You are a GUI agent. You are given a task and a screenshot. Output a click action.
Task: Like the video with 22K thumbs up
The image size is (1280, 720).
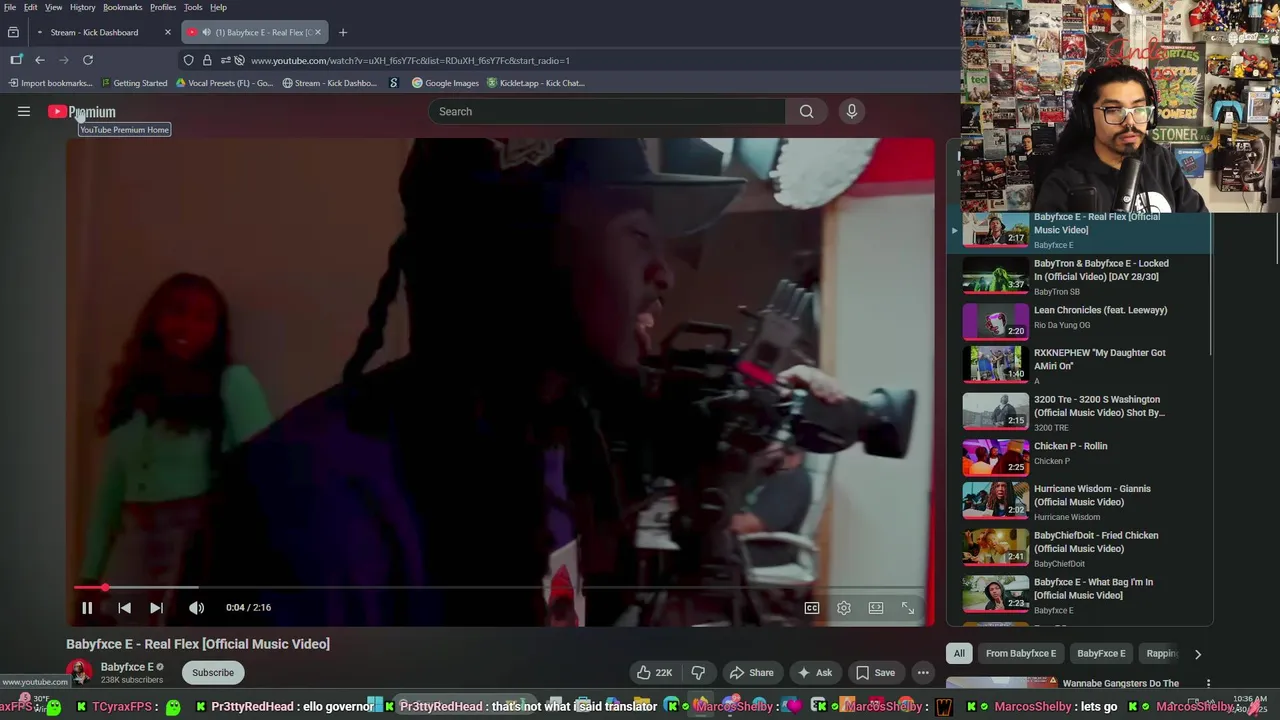(x=655, y=672)
